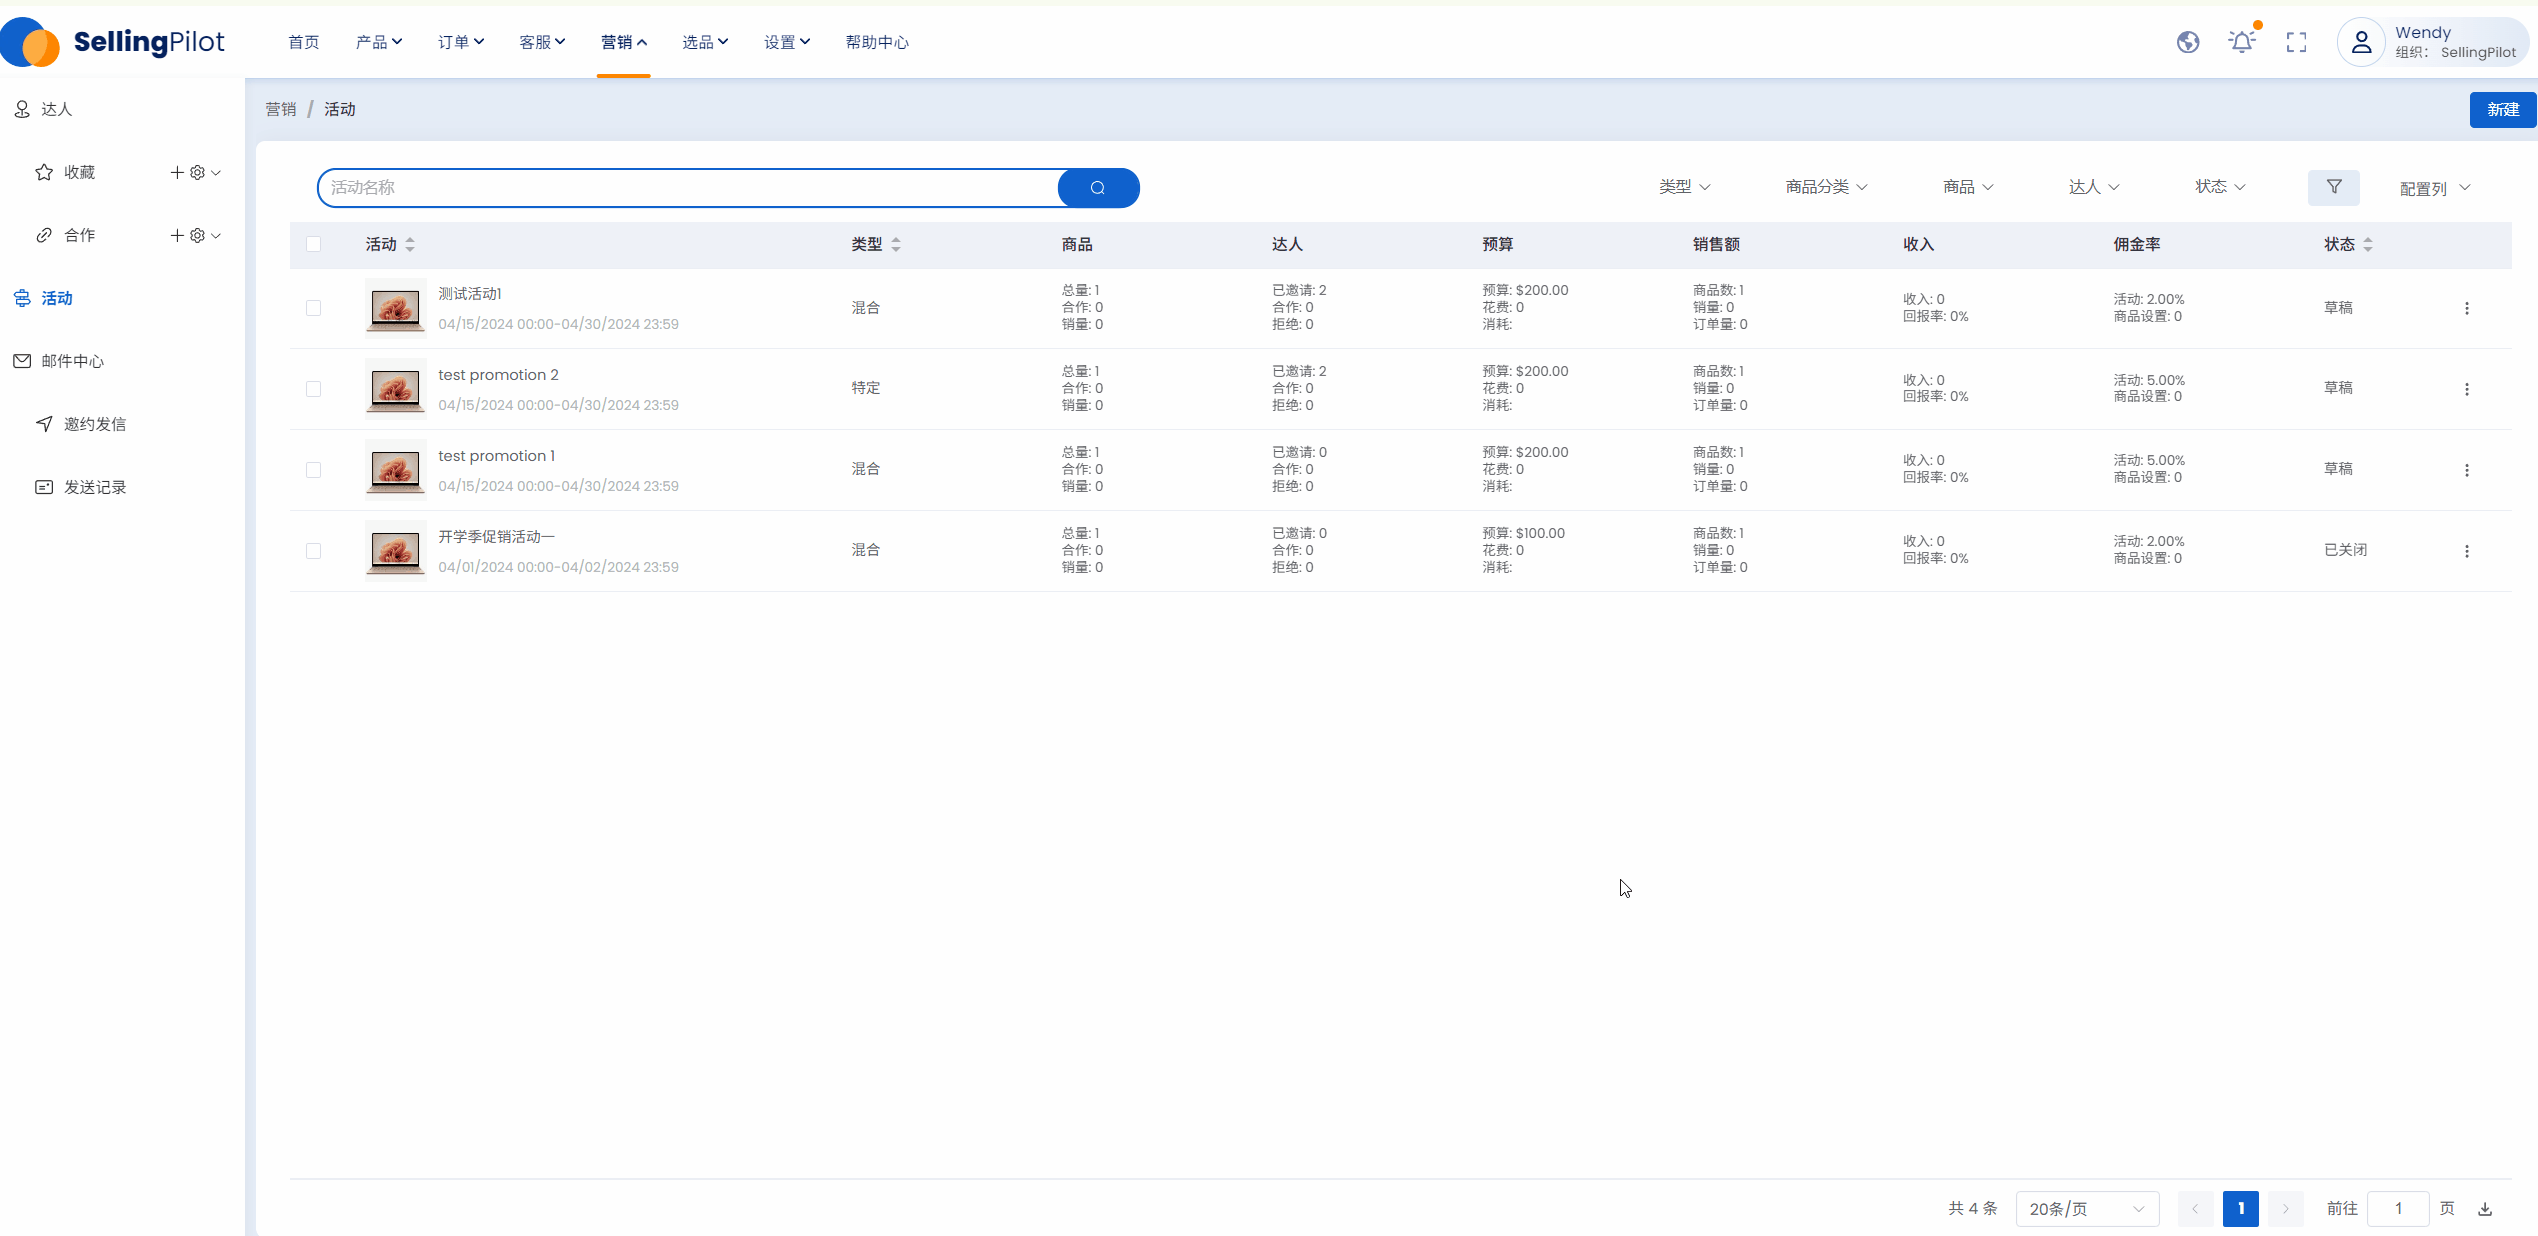The width and height of the screenshot is (2538, 1236).
Task: Change page size from 20条/页
Action: [2086, 1209]
